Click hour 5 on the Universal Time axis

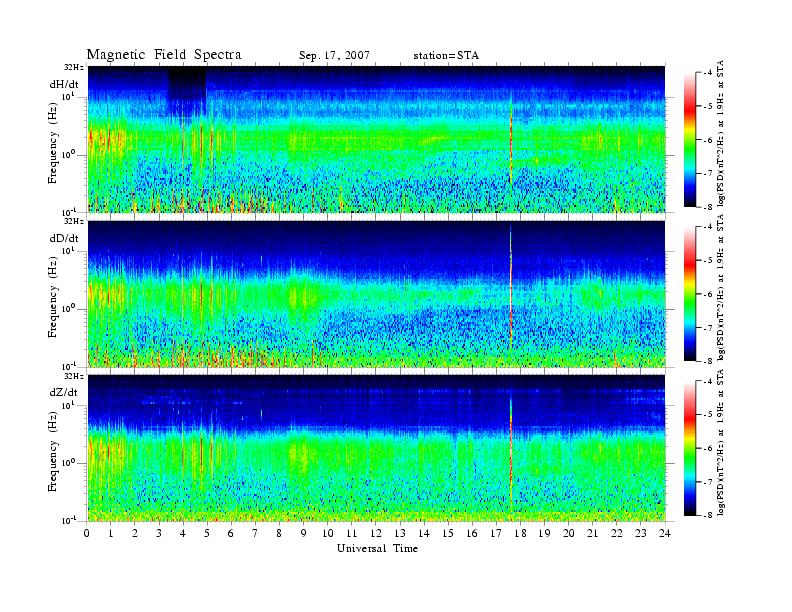(207, 533)
